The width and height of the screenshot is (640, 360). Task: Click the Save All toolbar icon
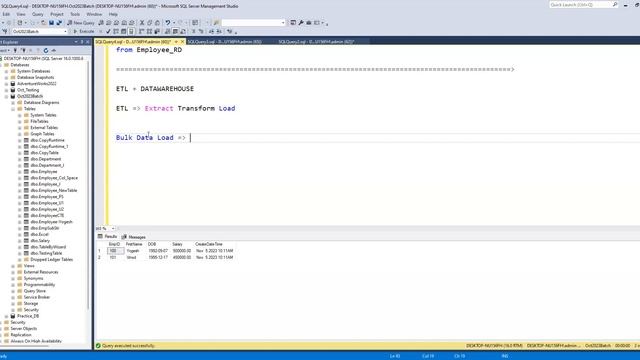tap(59, 23)
